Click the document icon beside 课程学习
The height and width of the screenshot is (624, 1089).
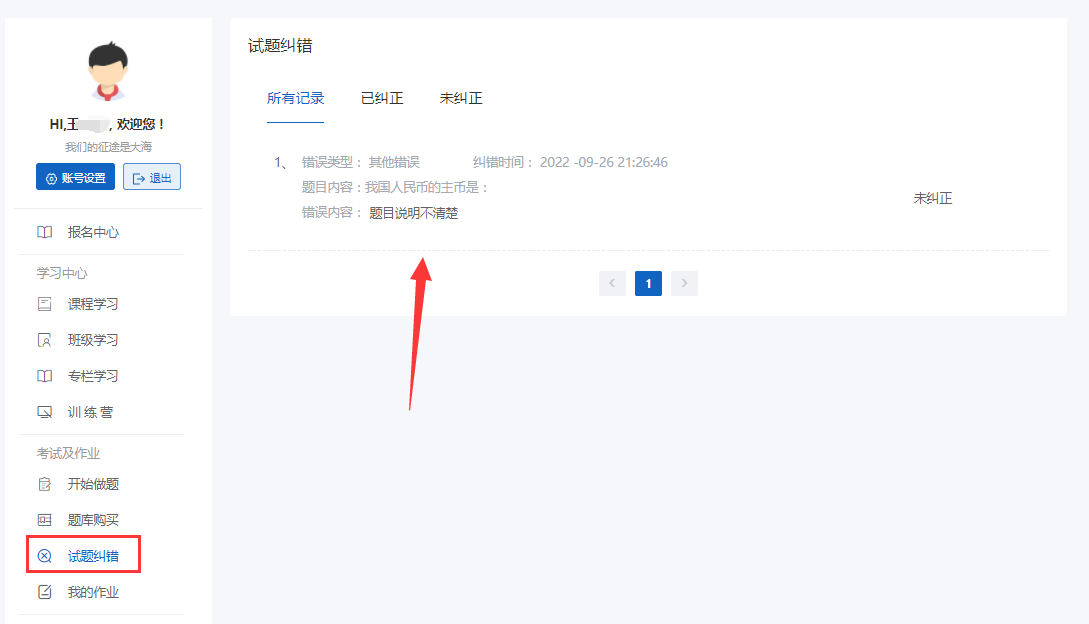click(44, 304)
